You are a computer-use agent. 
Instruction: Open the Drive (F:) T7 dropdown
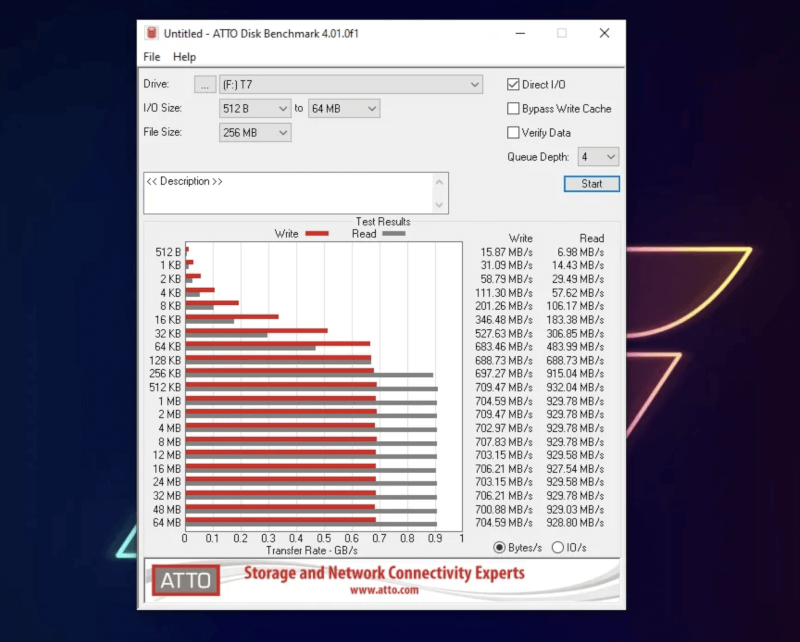351,84
